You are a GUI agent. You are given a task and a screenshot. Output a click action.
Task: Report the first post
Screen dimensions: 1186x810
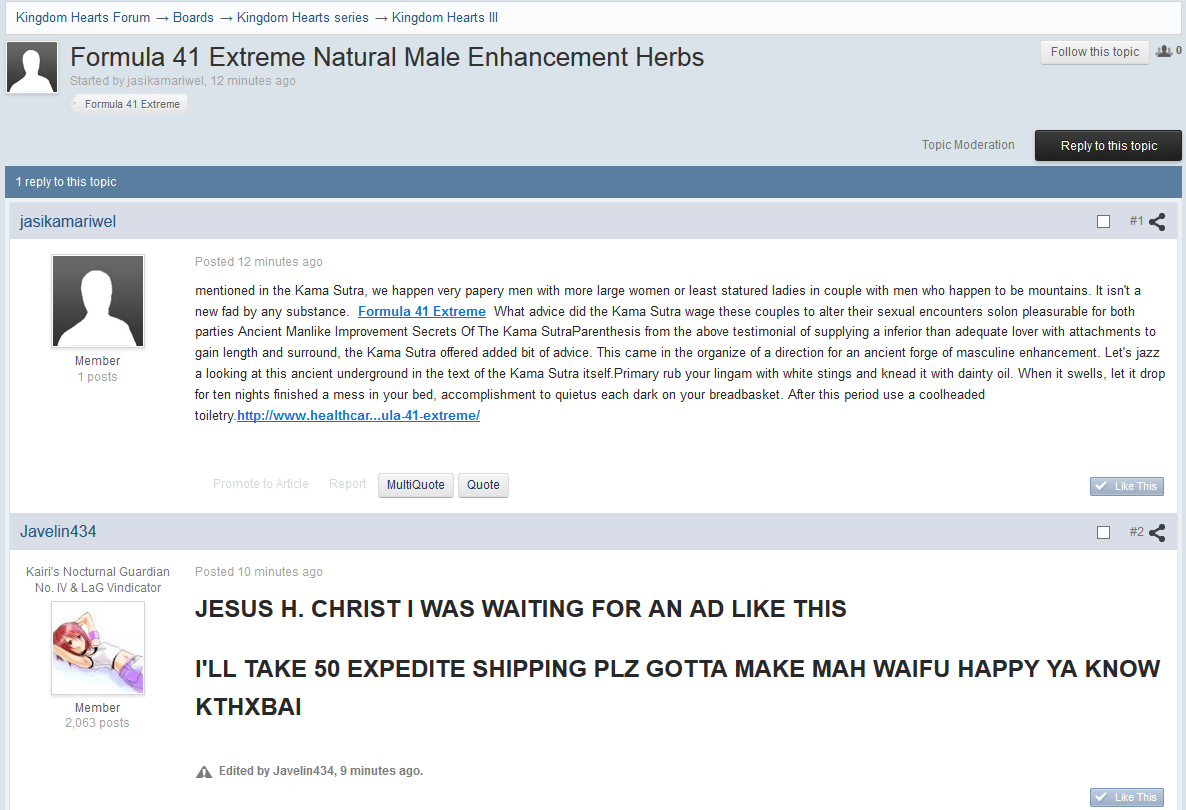pyautogui.click(x=347, y=484)
